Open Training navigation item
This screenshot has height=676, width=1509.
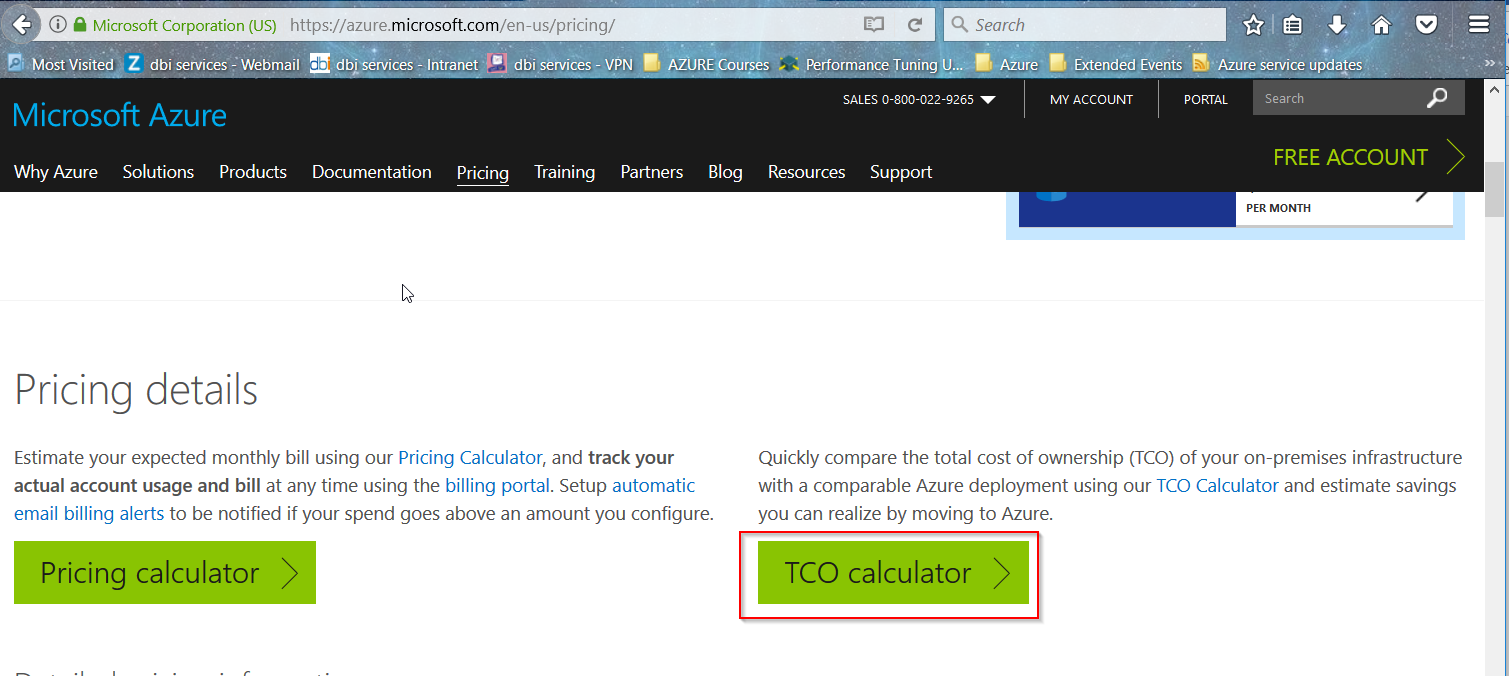pyautogui.click(x=564, y=172)
